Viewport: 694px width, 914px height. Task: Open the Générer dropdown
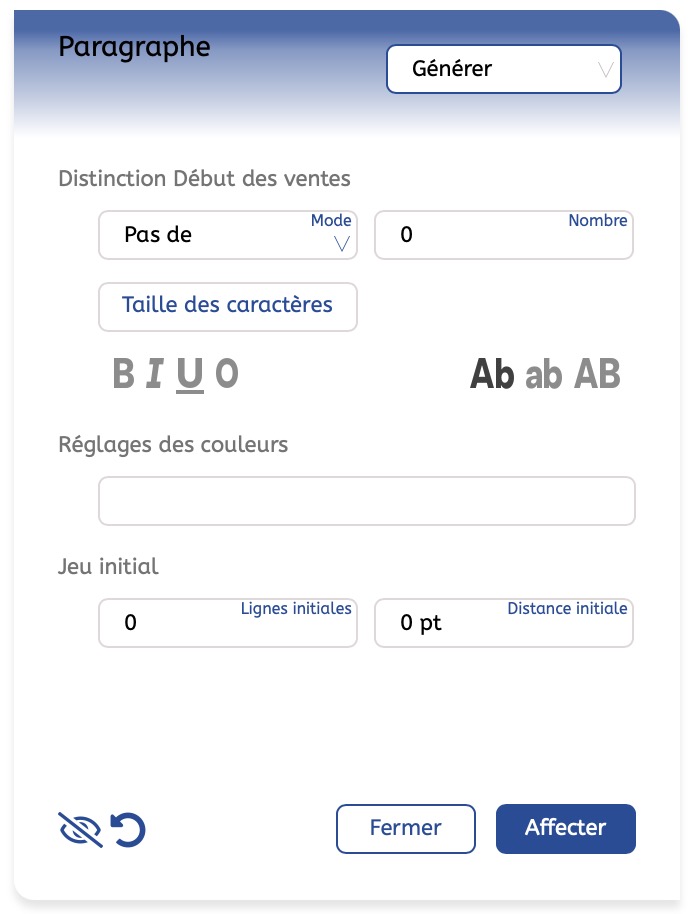(504, 69)
